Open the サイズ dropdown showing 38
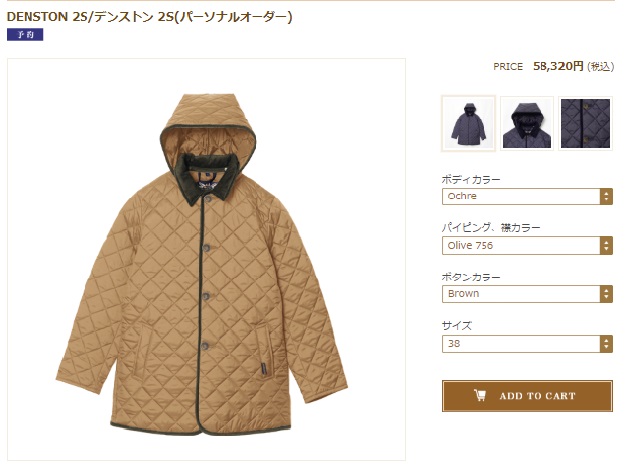 pos(527,344)
